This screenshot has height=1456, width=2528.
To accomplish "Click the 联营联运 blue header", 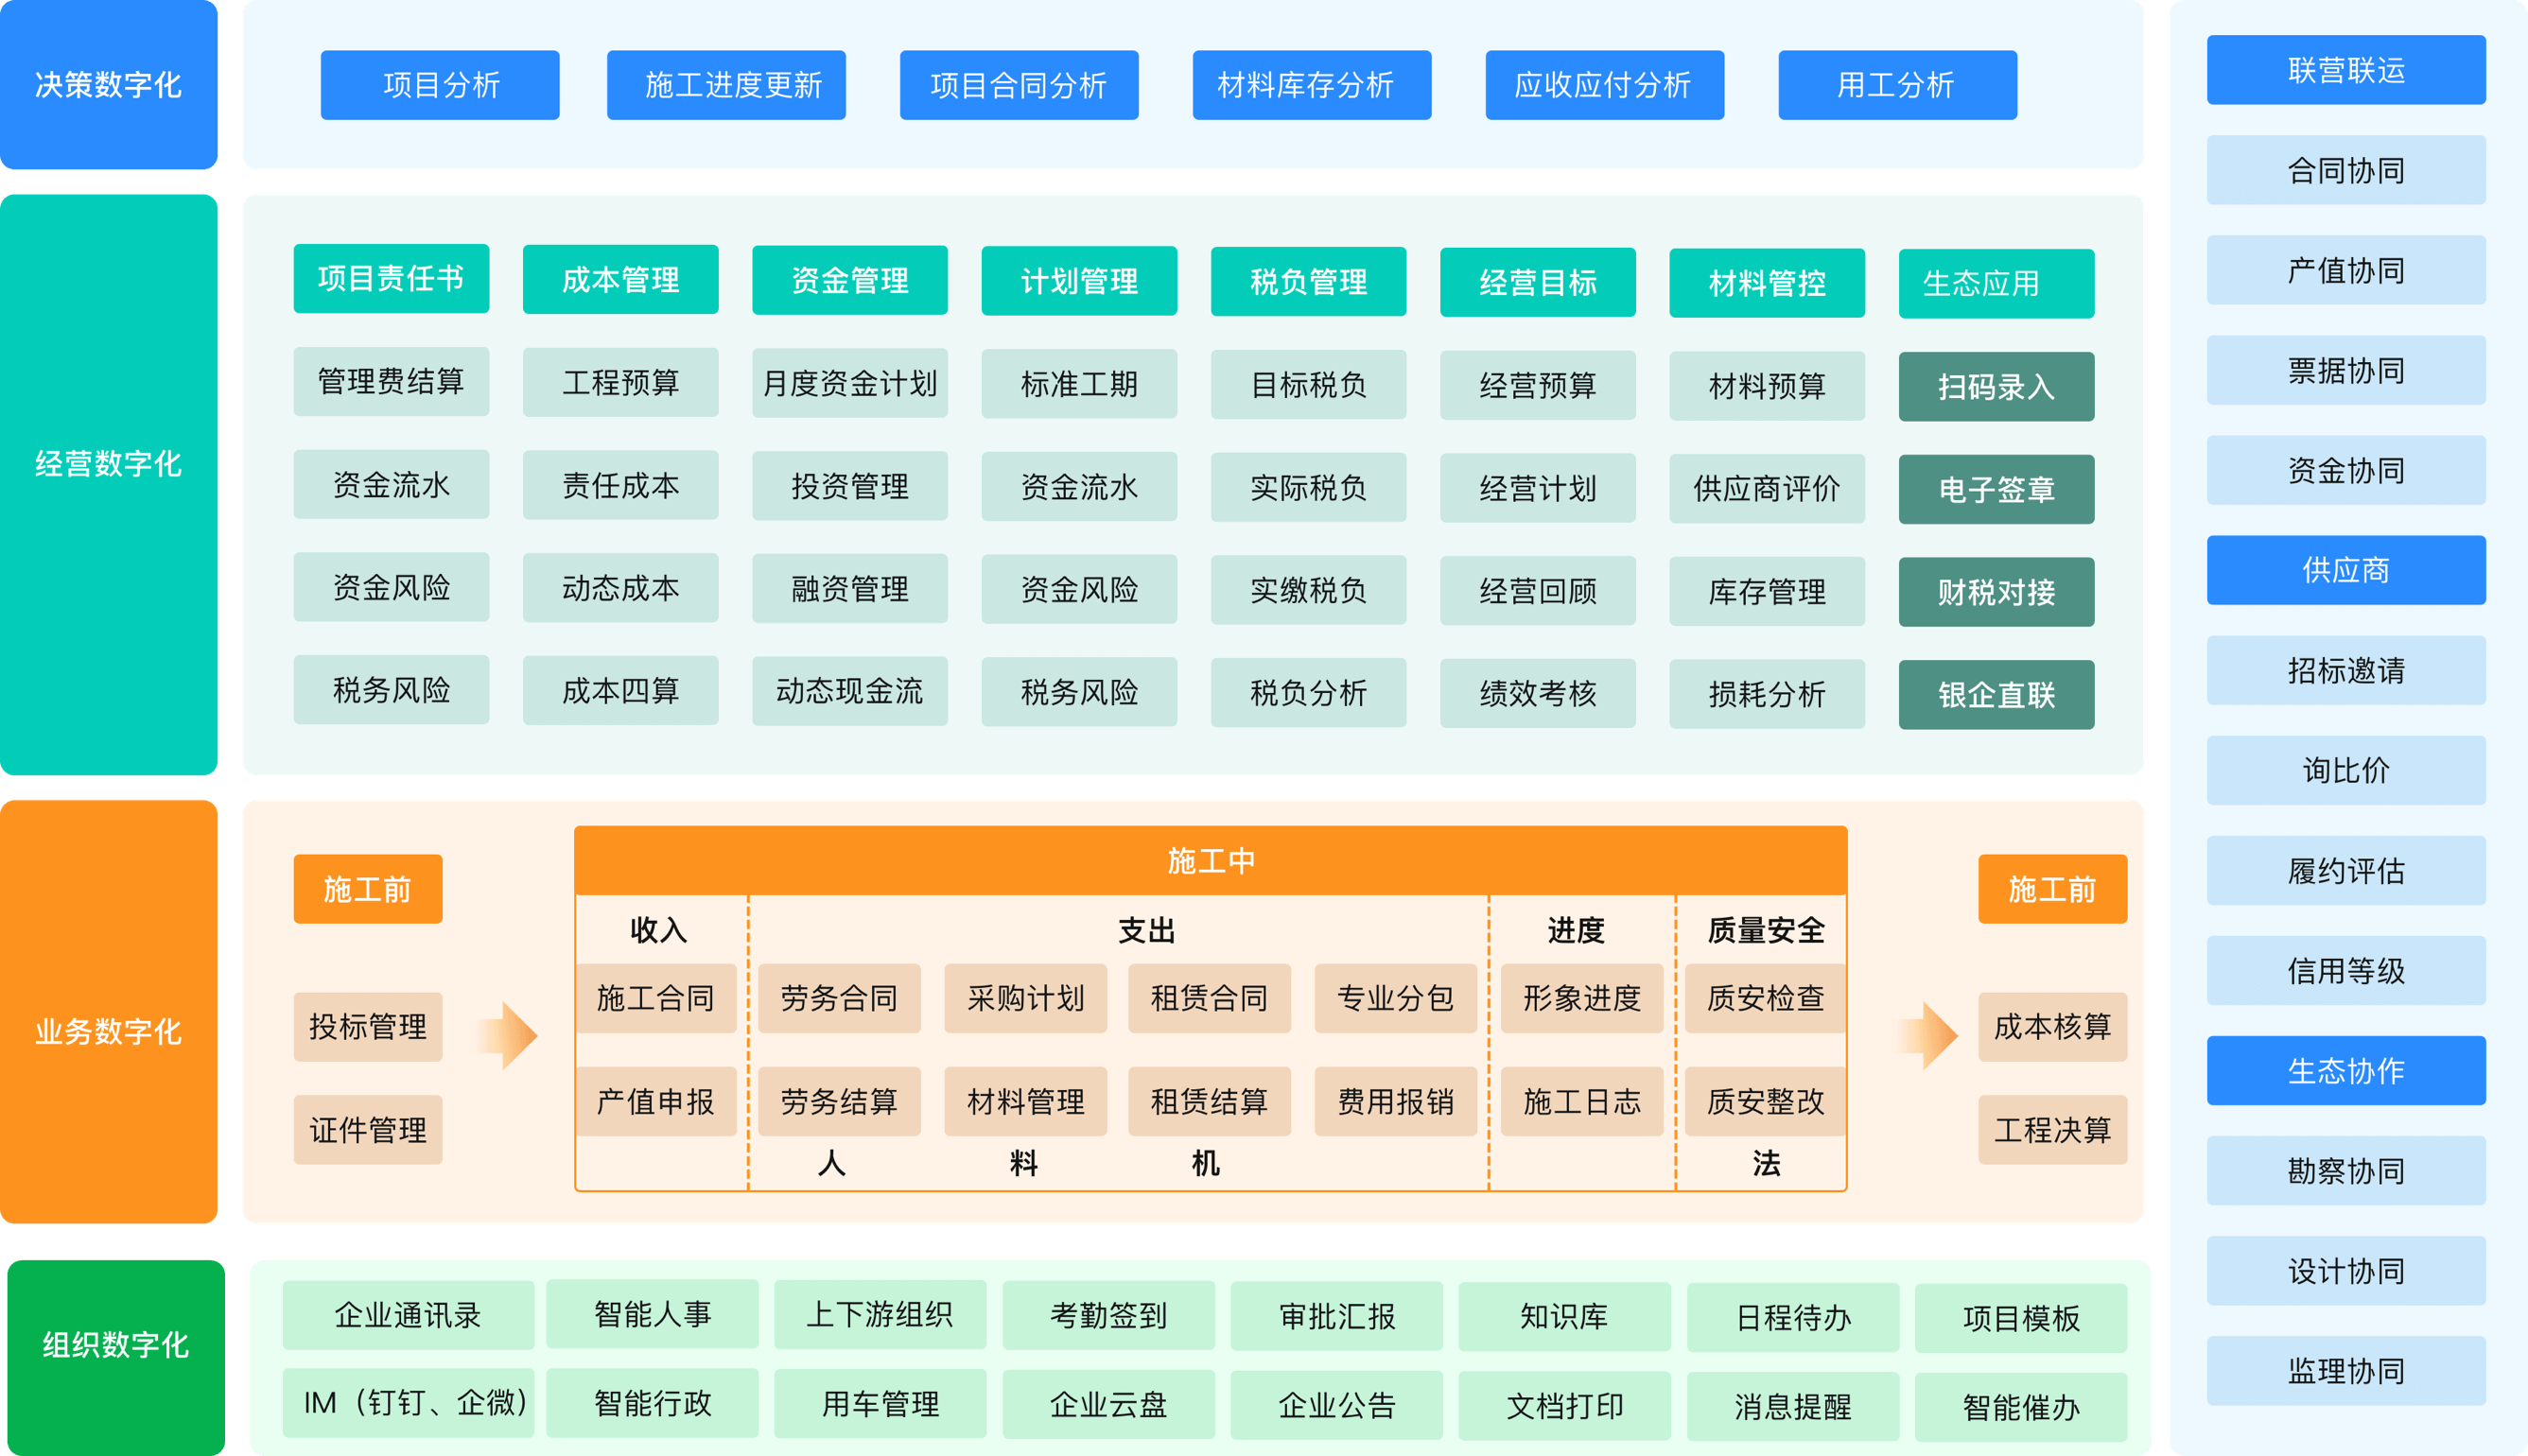I will pyautogui.click(x=2346, y=70).
